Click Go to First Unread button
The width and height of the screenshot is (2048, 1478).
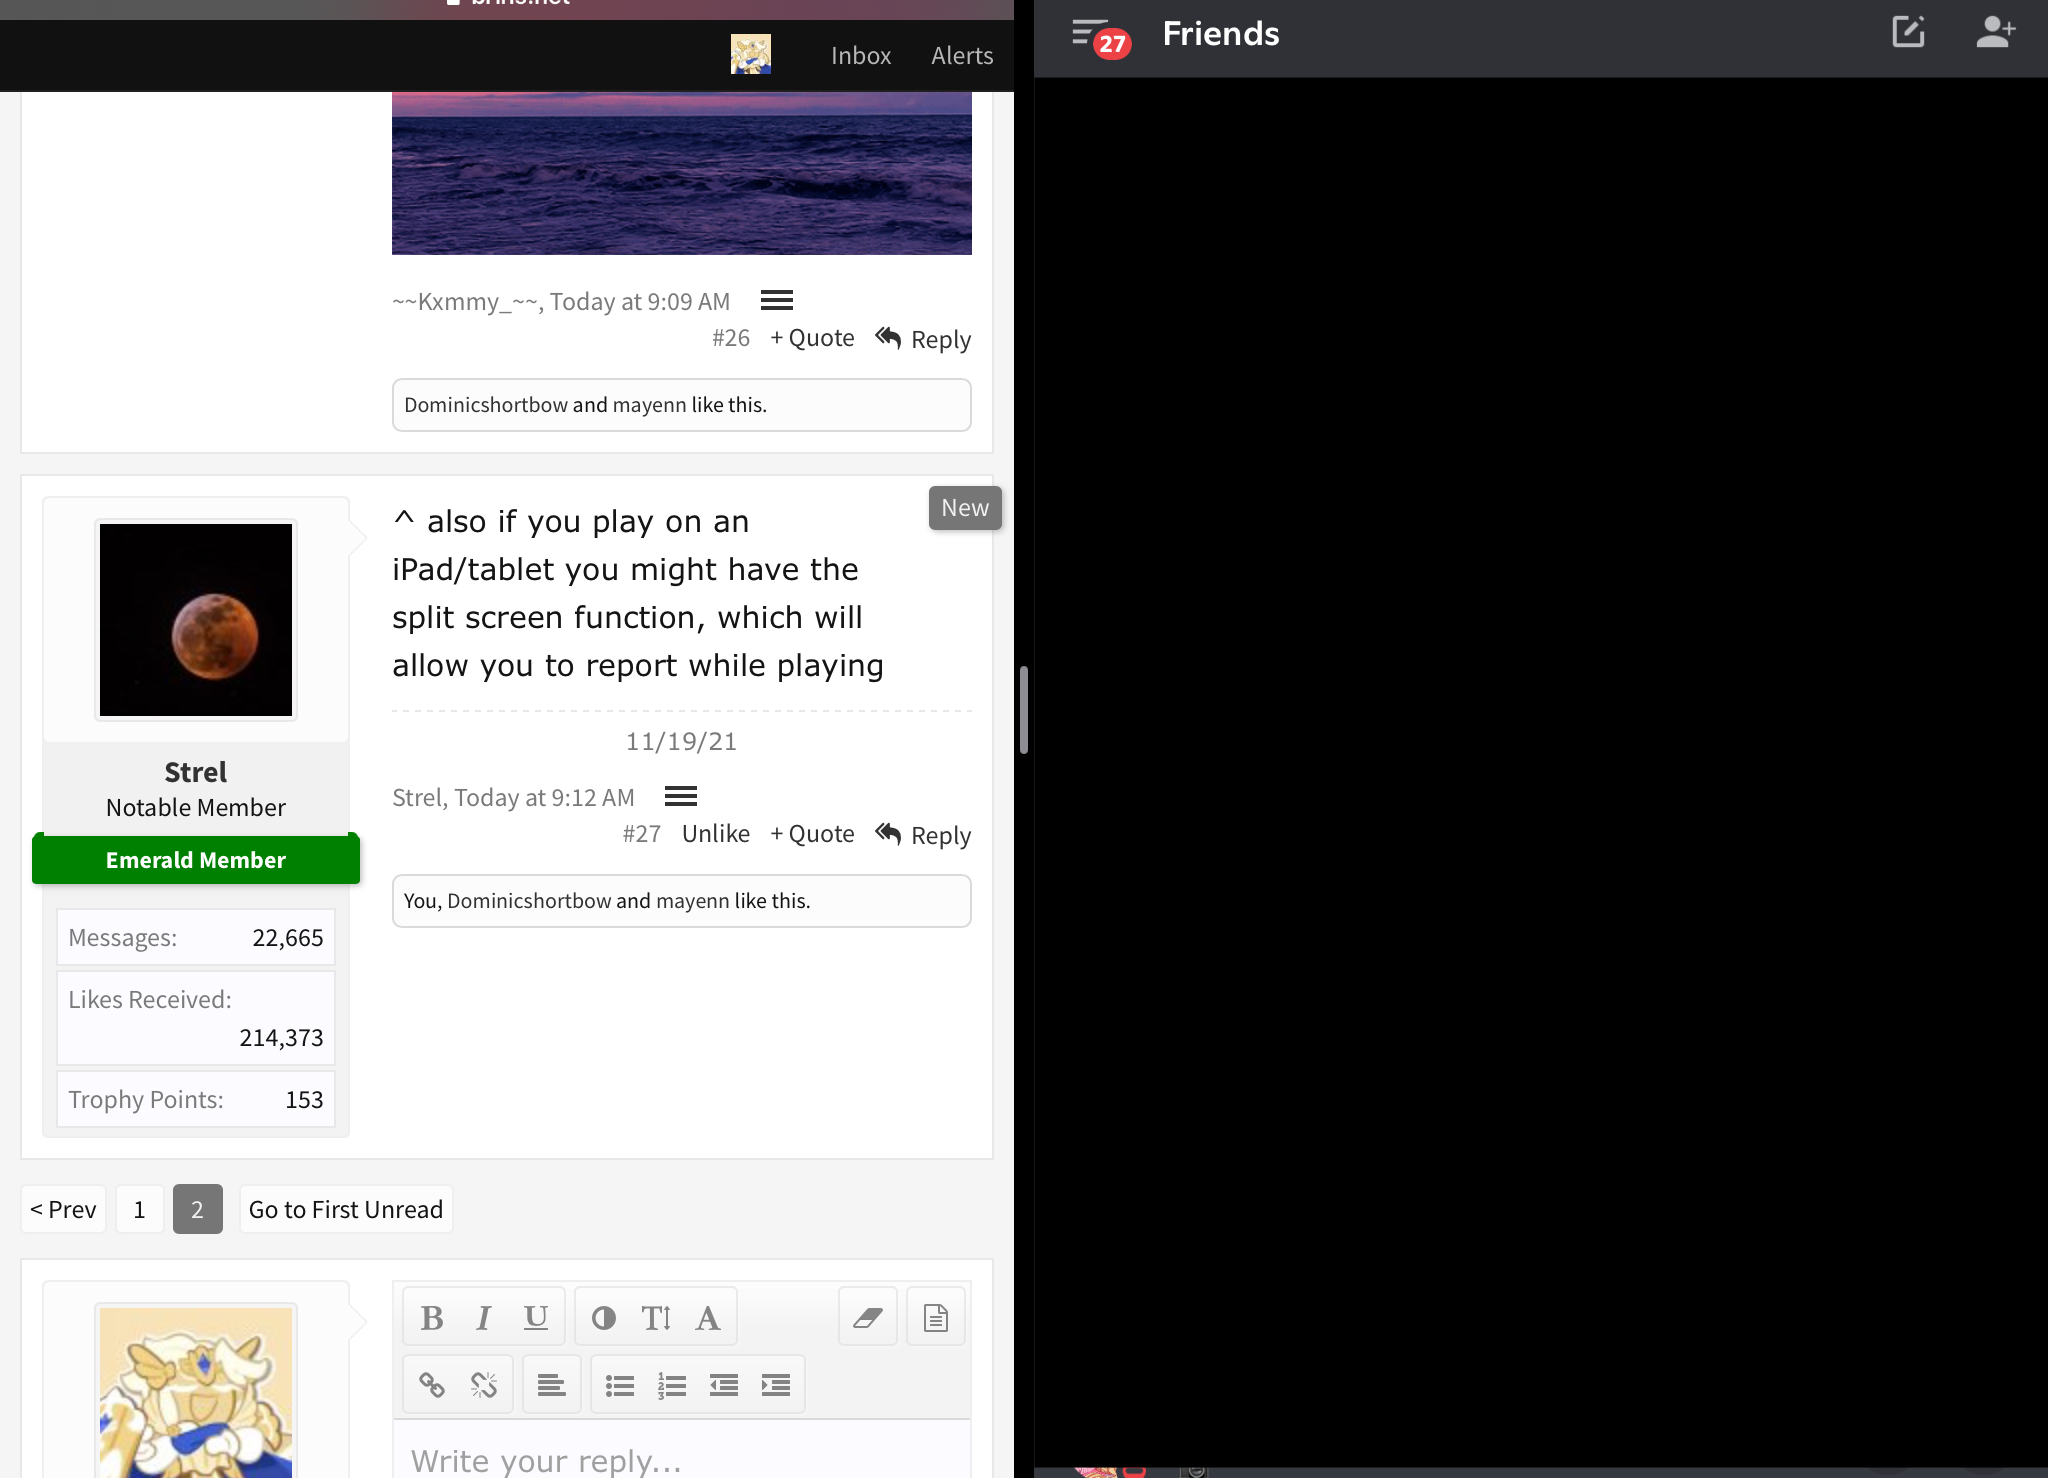(x=346, y=1210)
